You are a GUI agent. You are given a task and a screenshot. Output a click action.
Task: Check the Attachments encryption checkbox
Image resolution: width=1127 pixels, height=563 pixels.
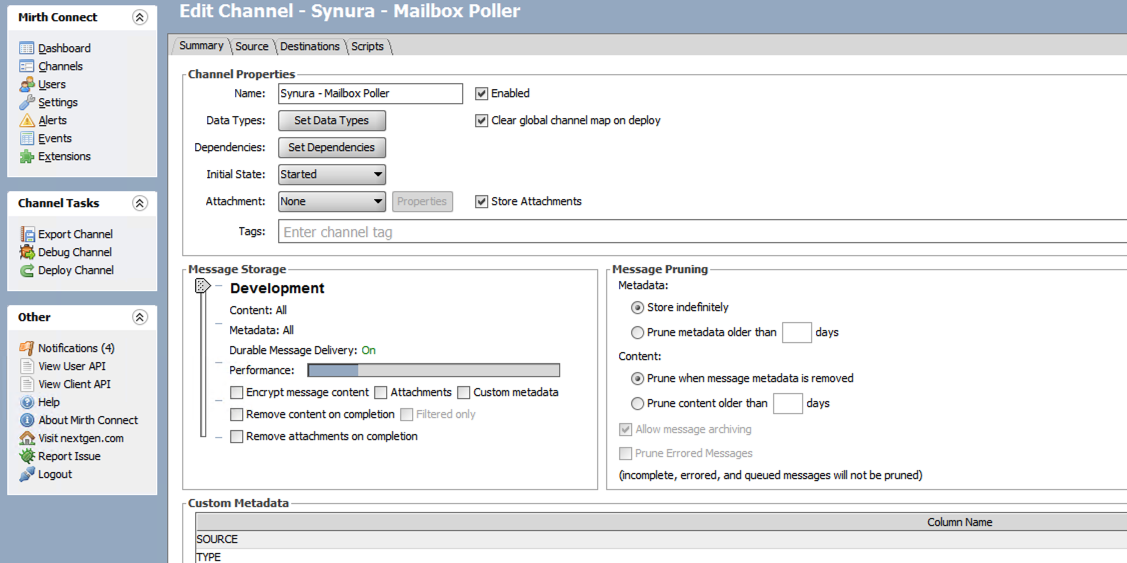click(x=382, y=393)
